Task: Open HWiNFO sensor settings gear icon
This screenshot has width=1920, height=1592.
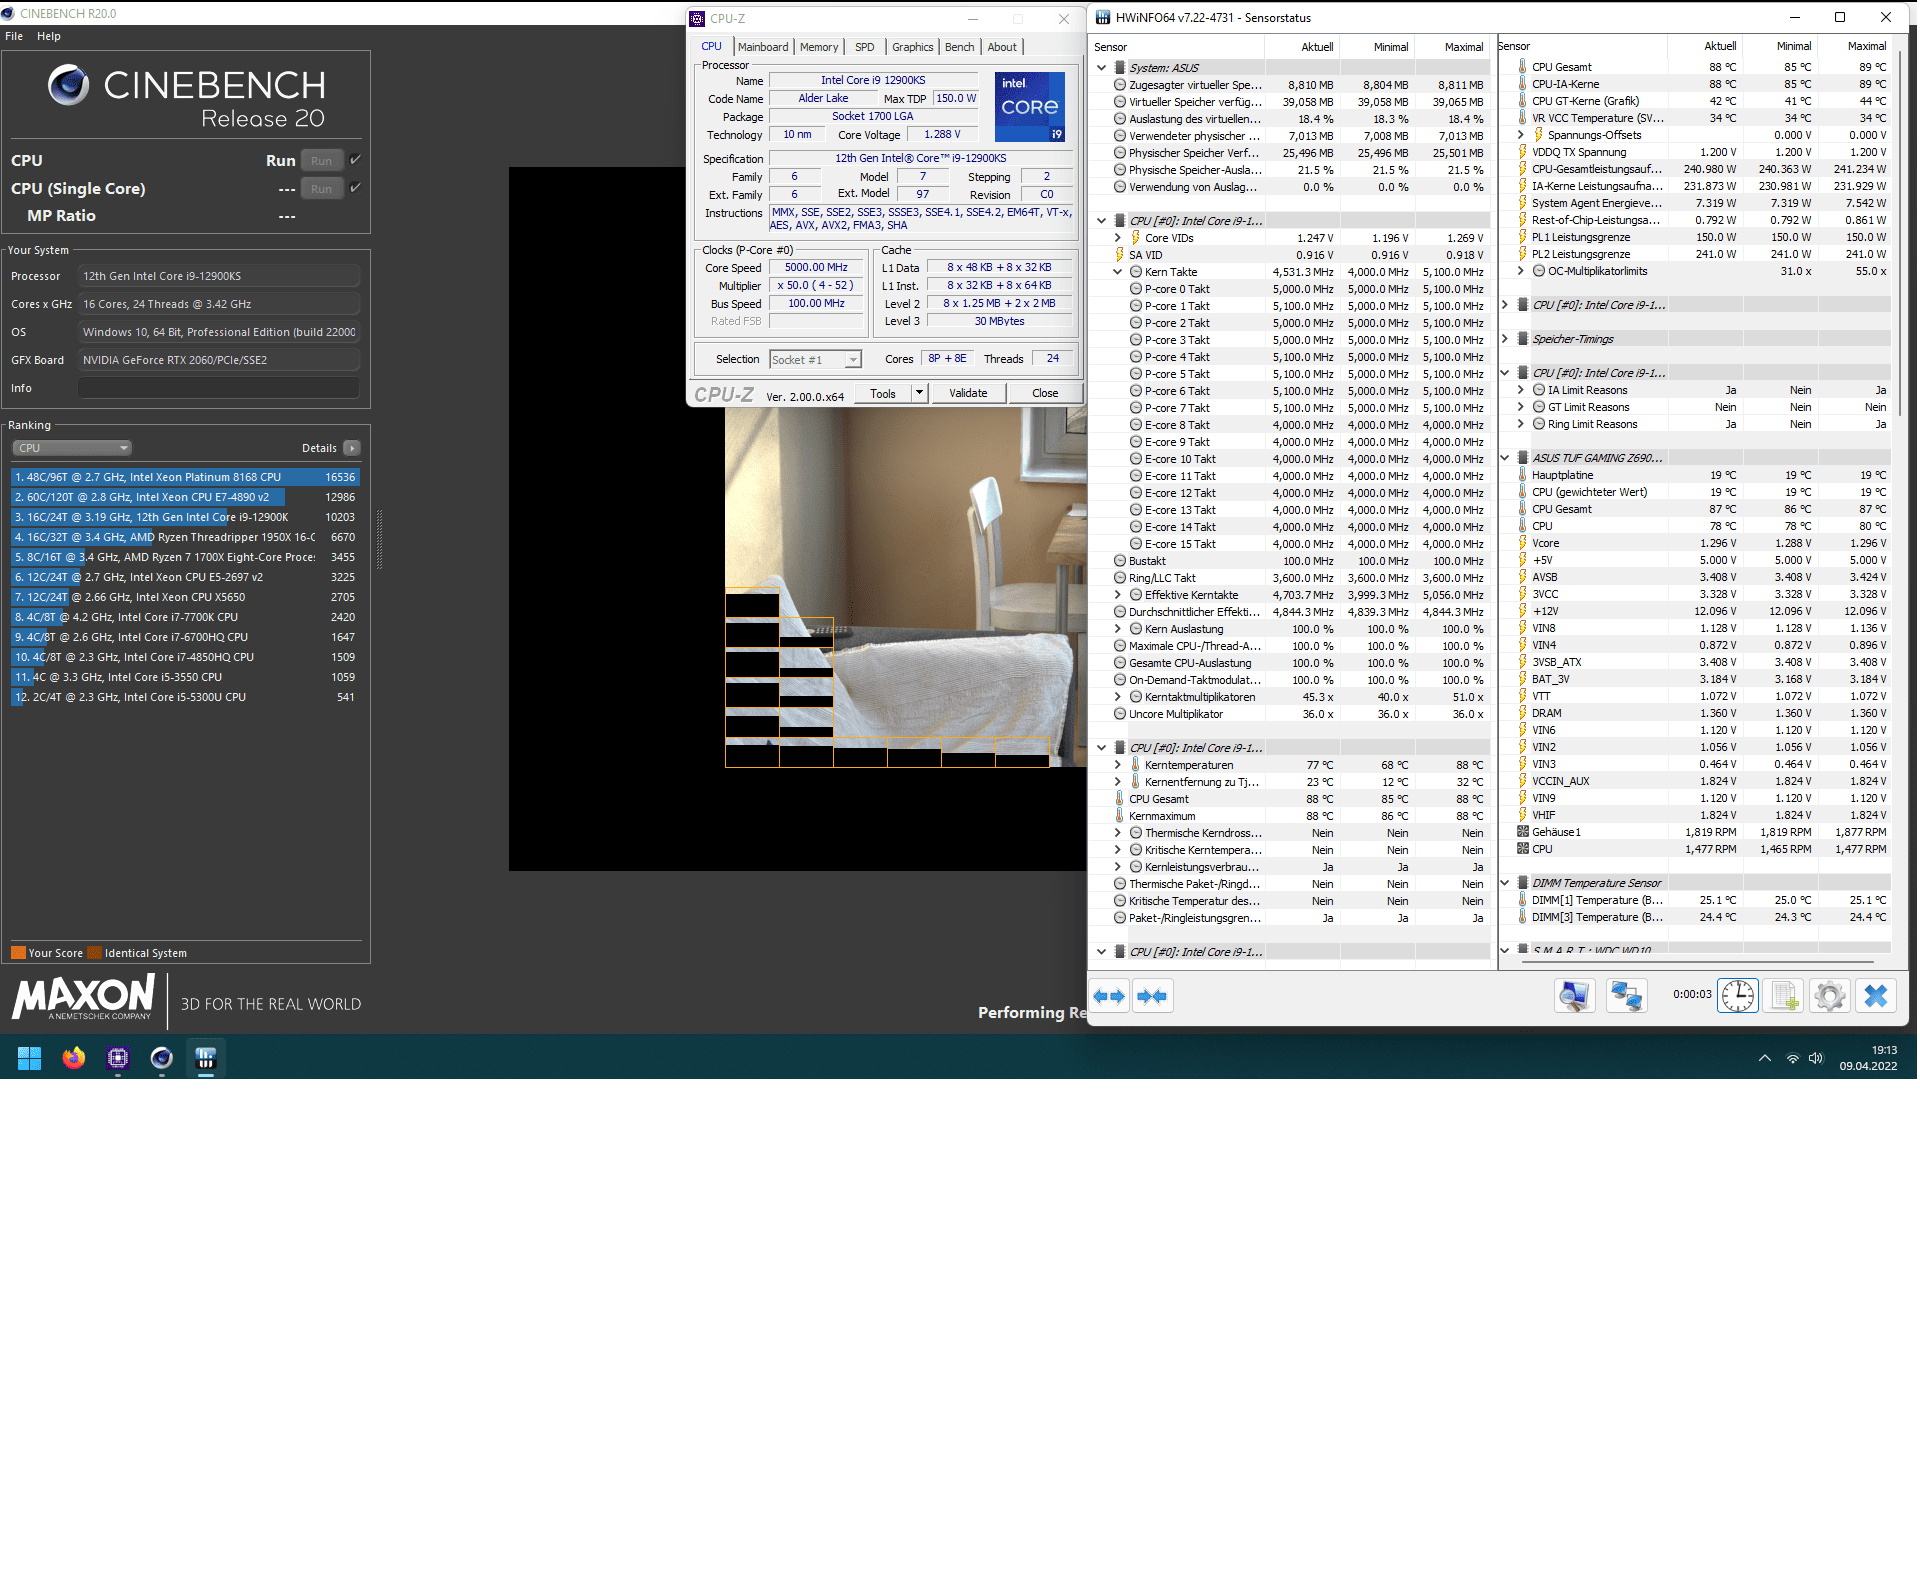Action: tap(1830, 996)
